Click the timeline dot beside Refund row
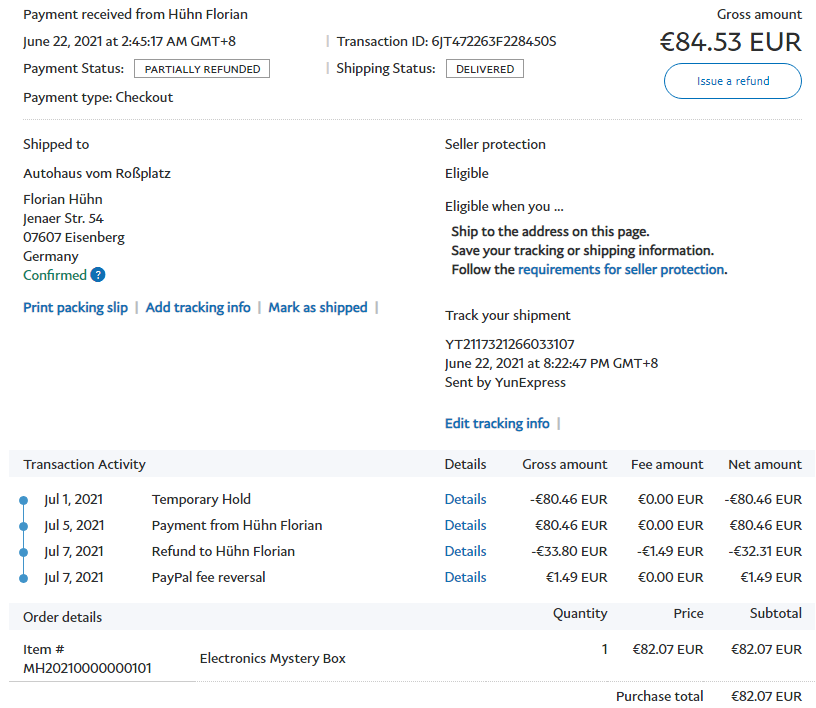This screenshot has width=816, height=708. pyautogui.click(x=23, y=552)
